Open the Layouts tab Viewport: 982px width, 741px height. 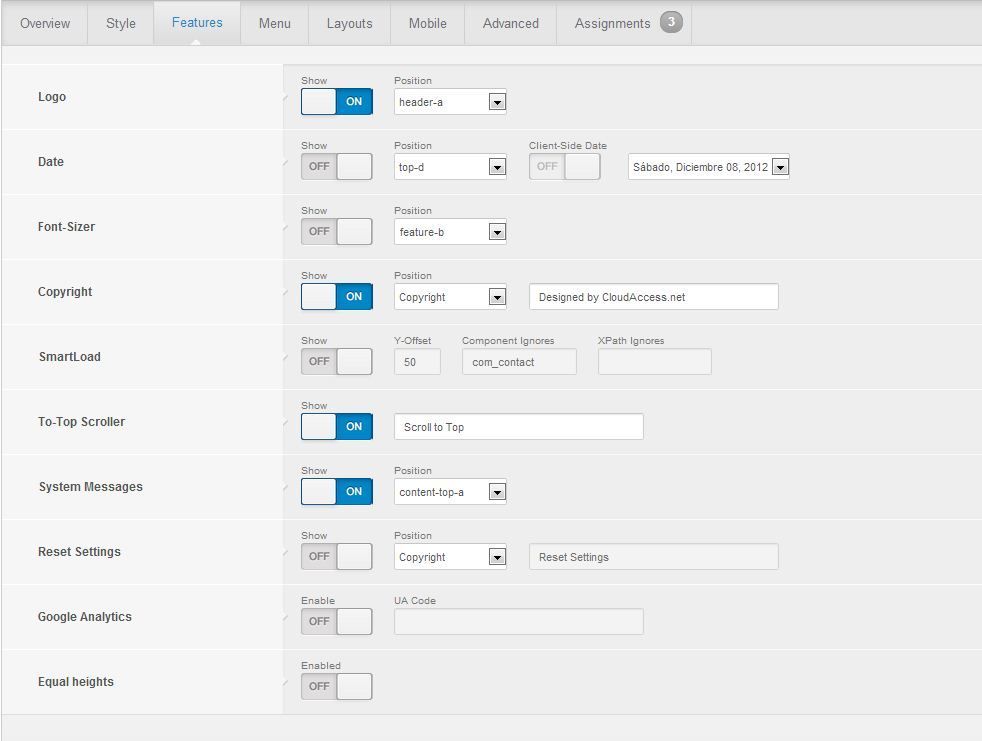pos(349,23)
